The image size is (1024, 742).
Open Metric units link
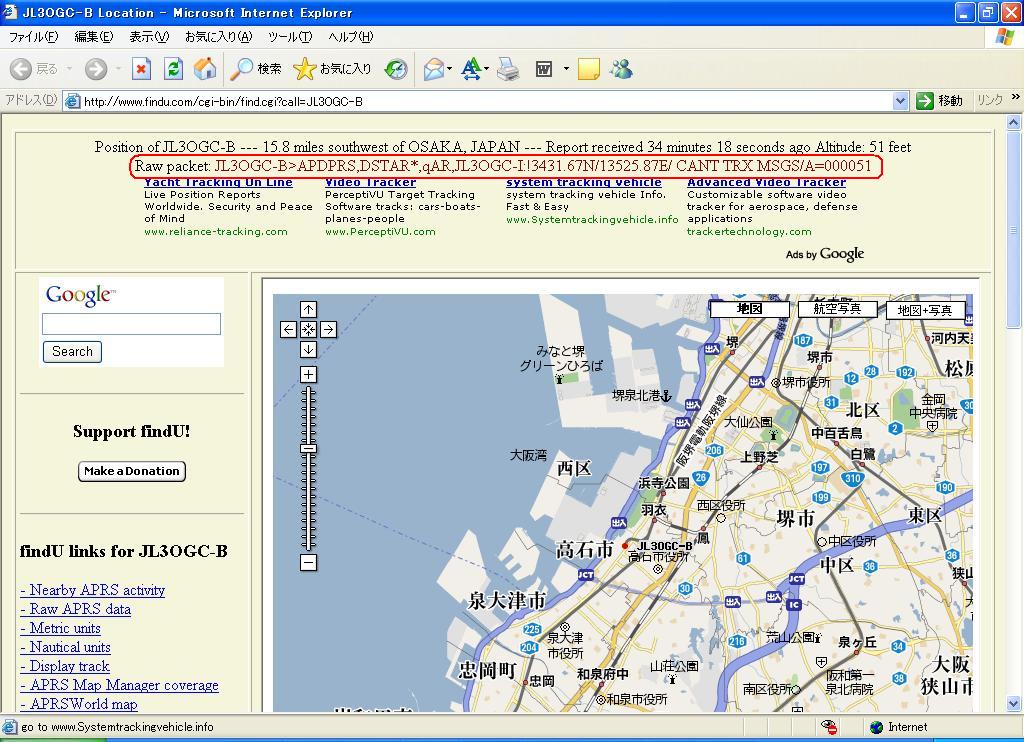tap(61, 628)
